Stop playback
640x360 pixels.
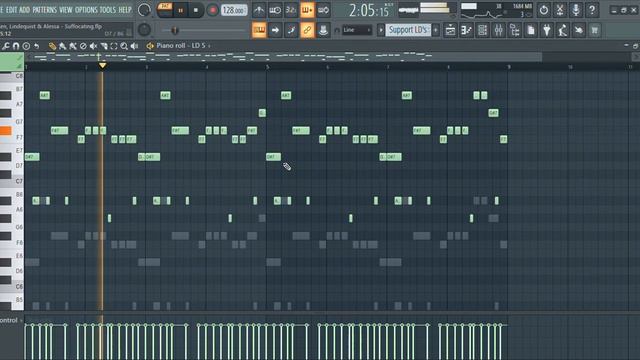tap(196, 10)
